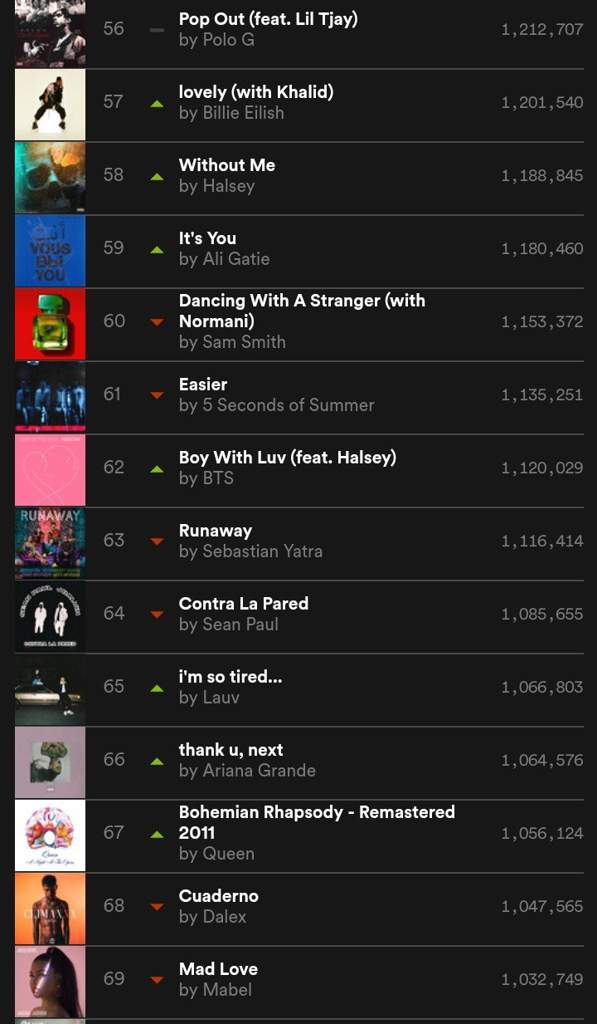Screen dimensions: 597x1024
Task: Click the green up arrow beside lovely
Action: click(156, 103)
